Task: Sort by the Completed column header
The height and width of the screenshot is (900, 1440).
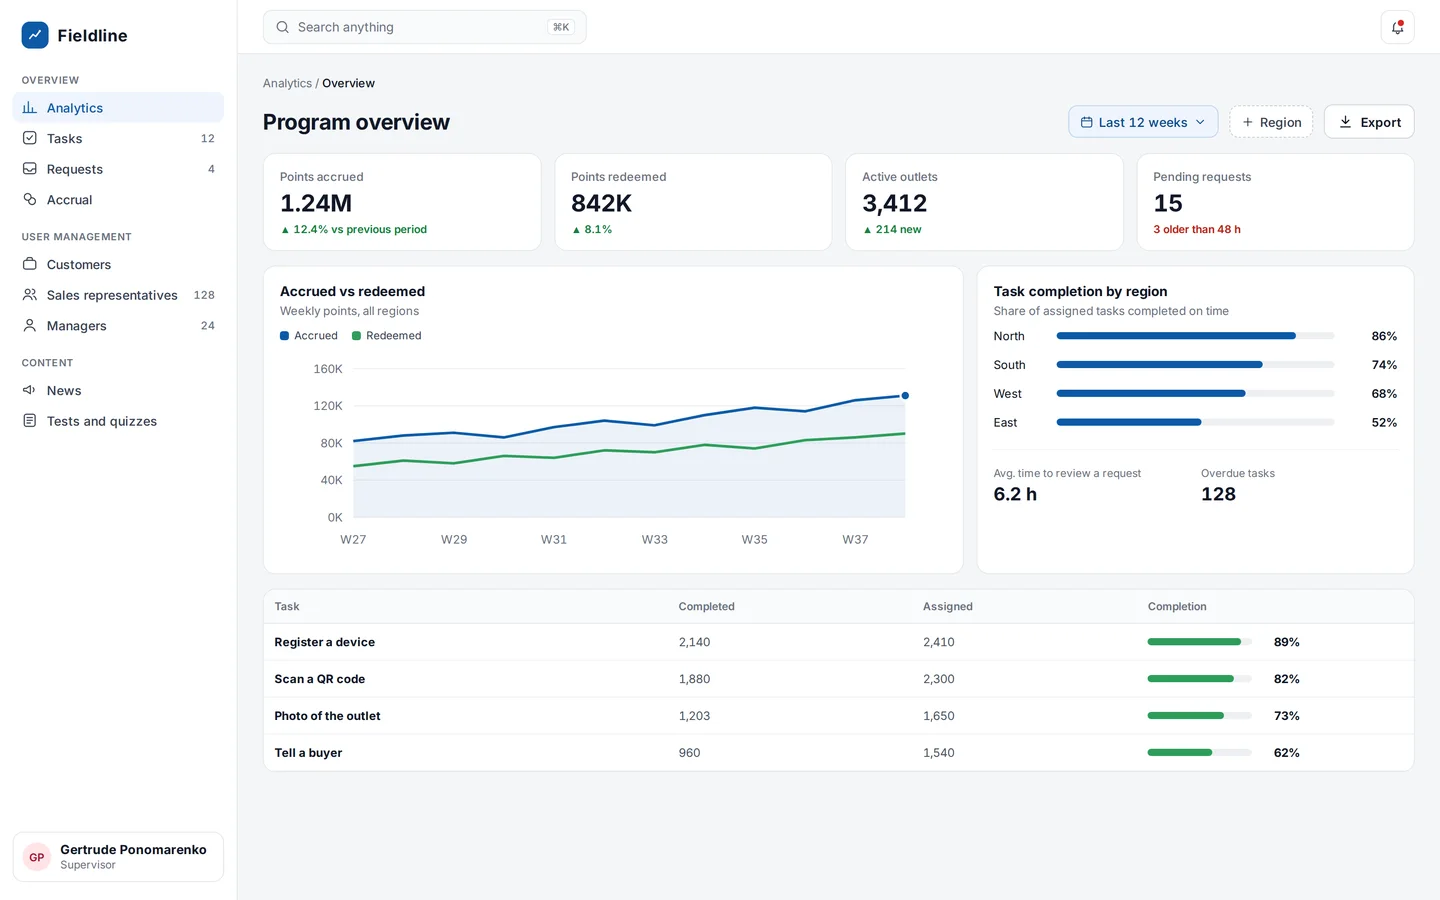Action: (706, 607)
